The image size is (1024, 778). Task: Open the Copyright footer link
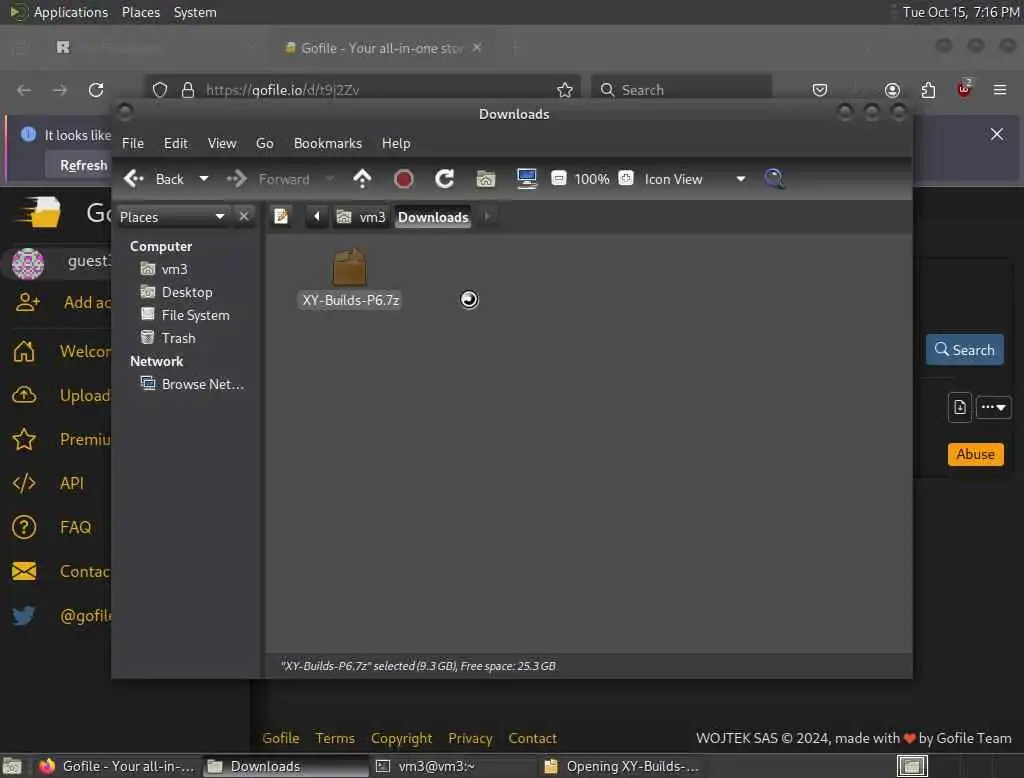402,738
